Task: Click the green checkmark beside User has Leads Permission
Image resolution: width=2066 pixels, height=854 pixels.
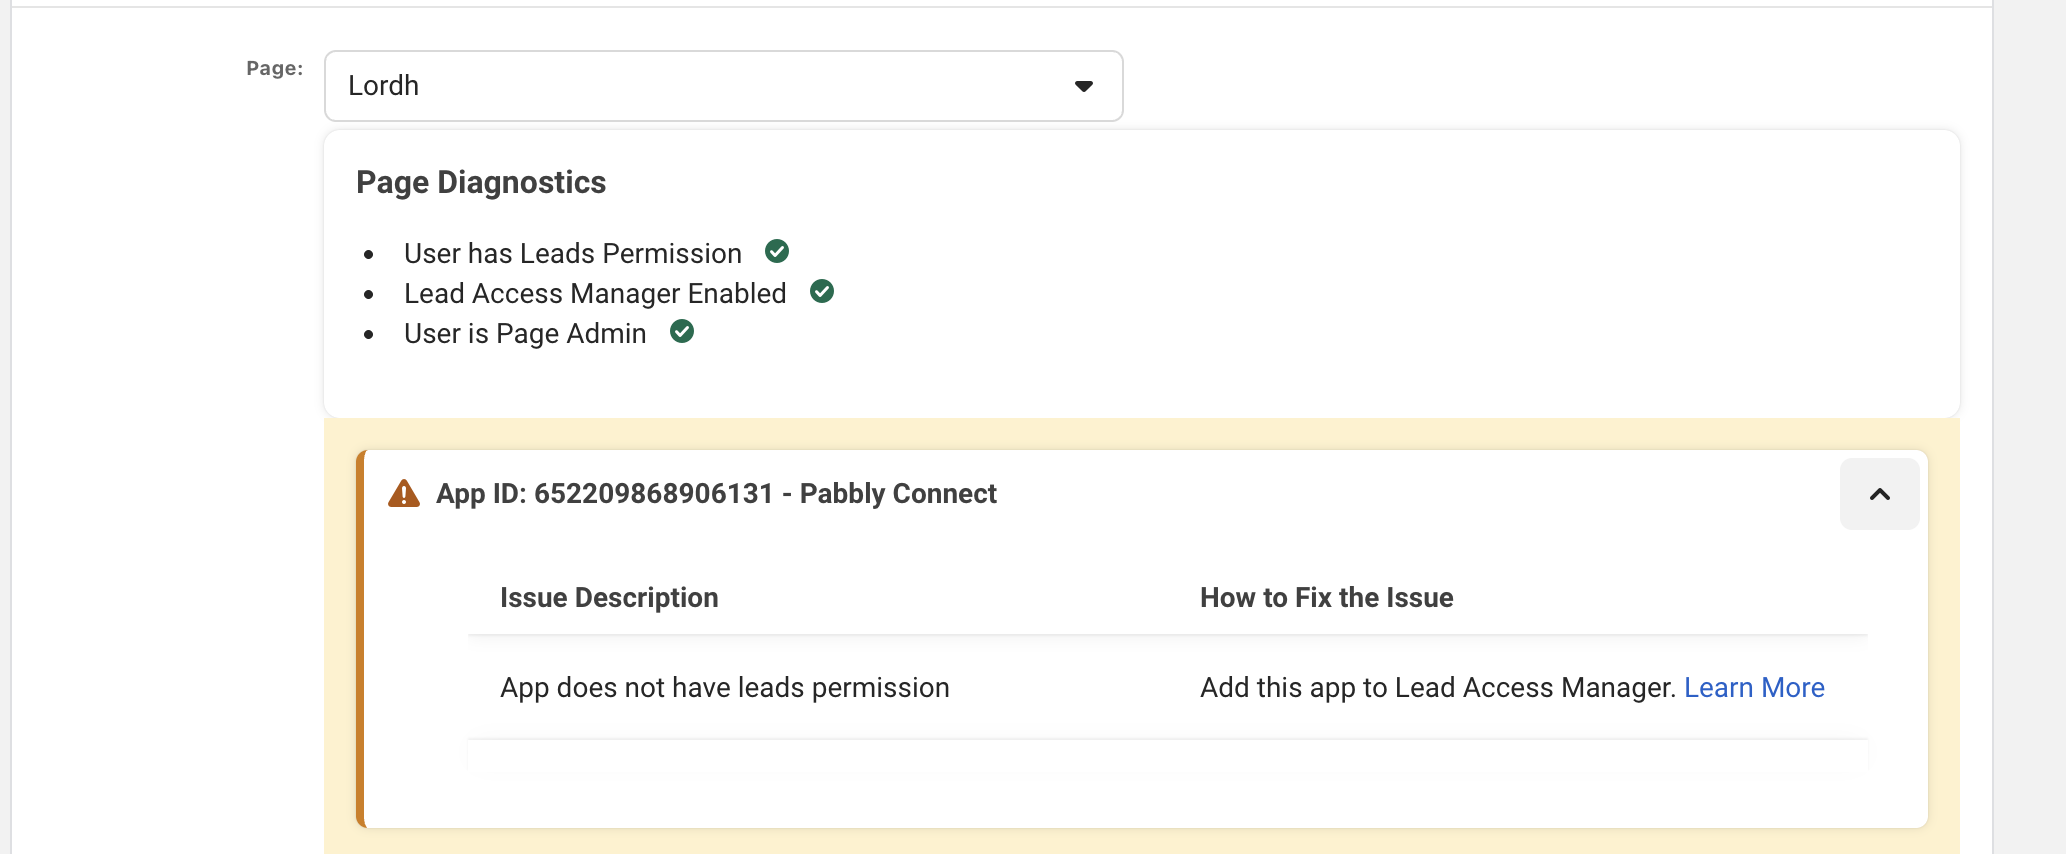Action: coord(777,251)
